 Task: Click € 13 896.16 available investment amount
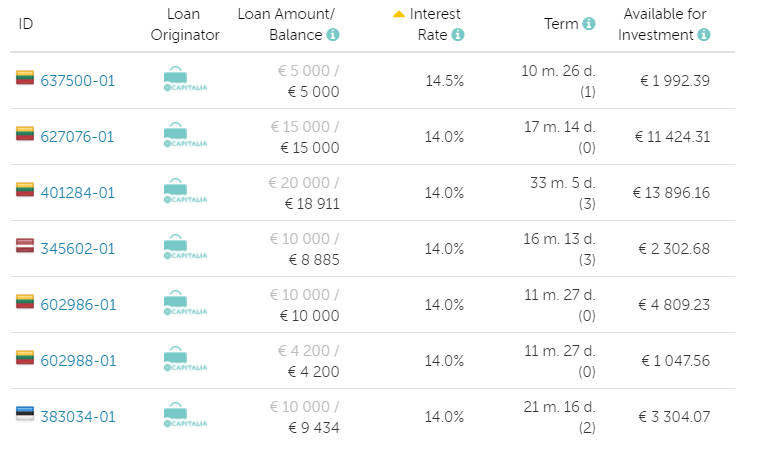pyautogui.click(x=674, y=192)
